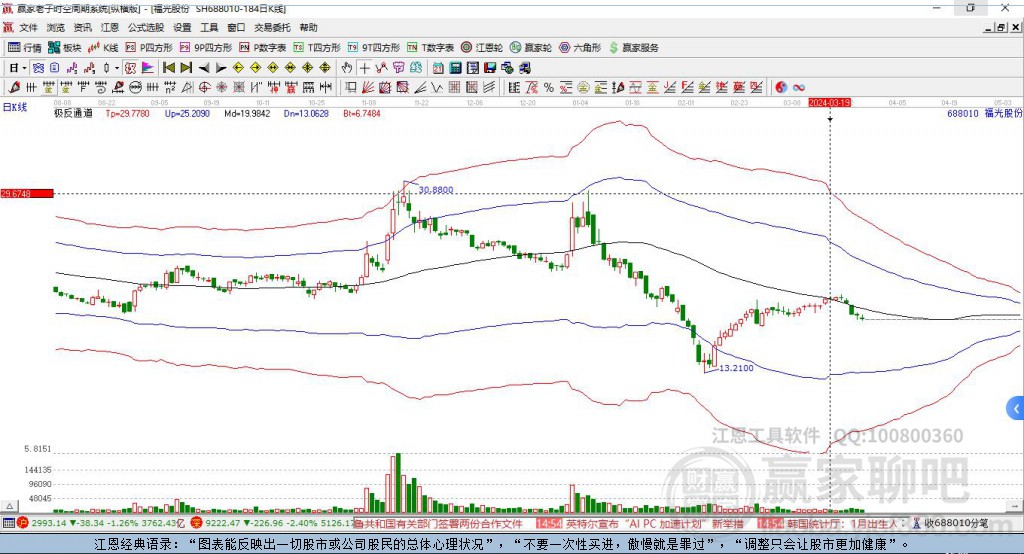Open the 设置 menu

pyautogui.click(x=182, y=27)
